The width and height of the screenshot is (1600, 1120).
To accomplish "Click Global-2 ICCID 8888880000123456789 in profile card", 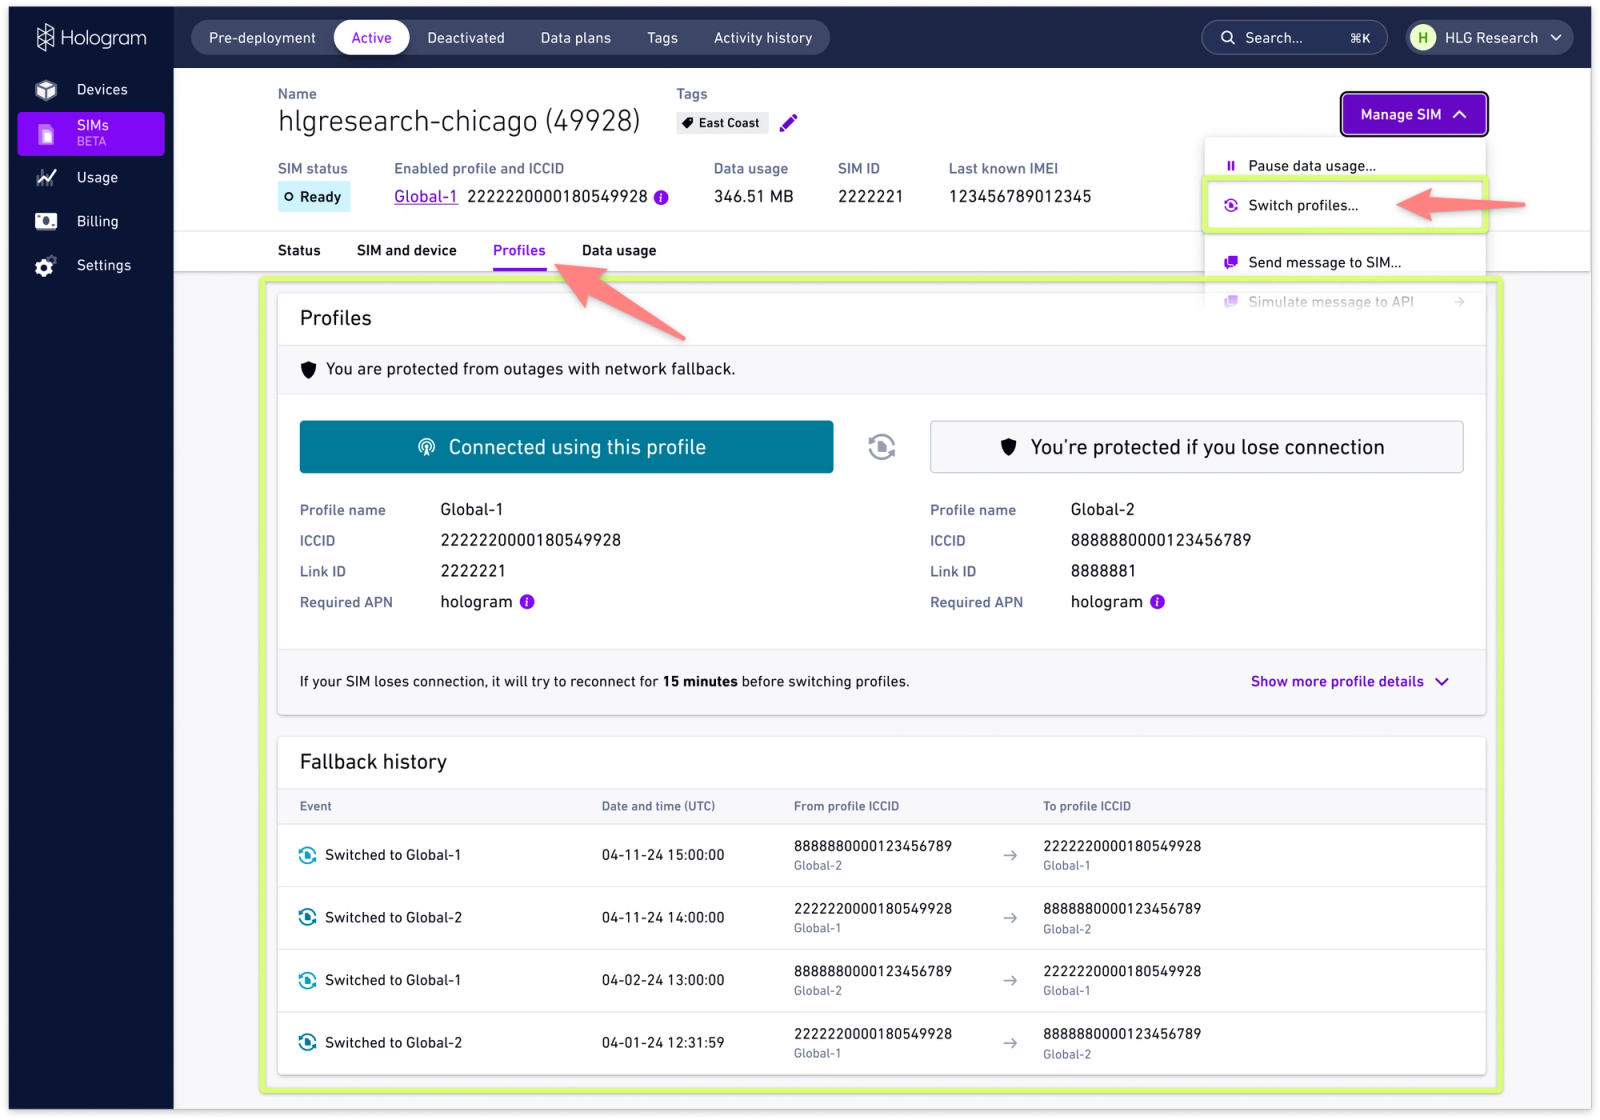I will (x=1160, y=540).
